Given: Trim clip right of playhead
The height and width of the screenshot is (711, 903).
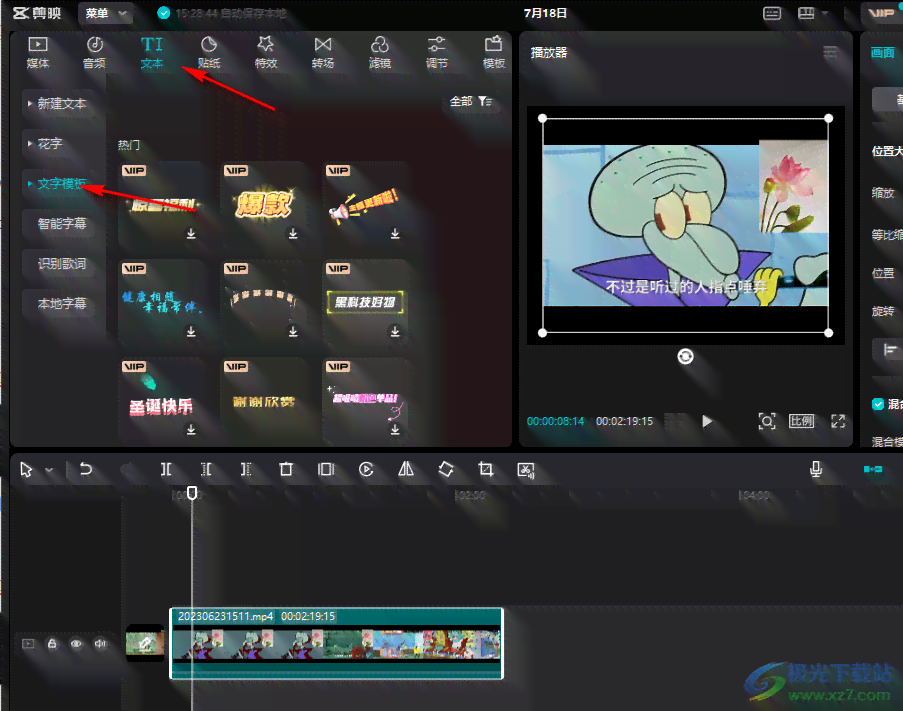Looking at the screenshot, I should (x=246, y=469).
